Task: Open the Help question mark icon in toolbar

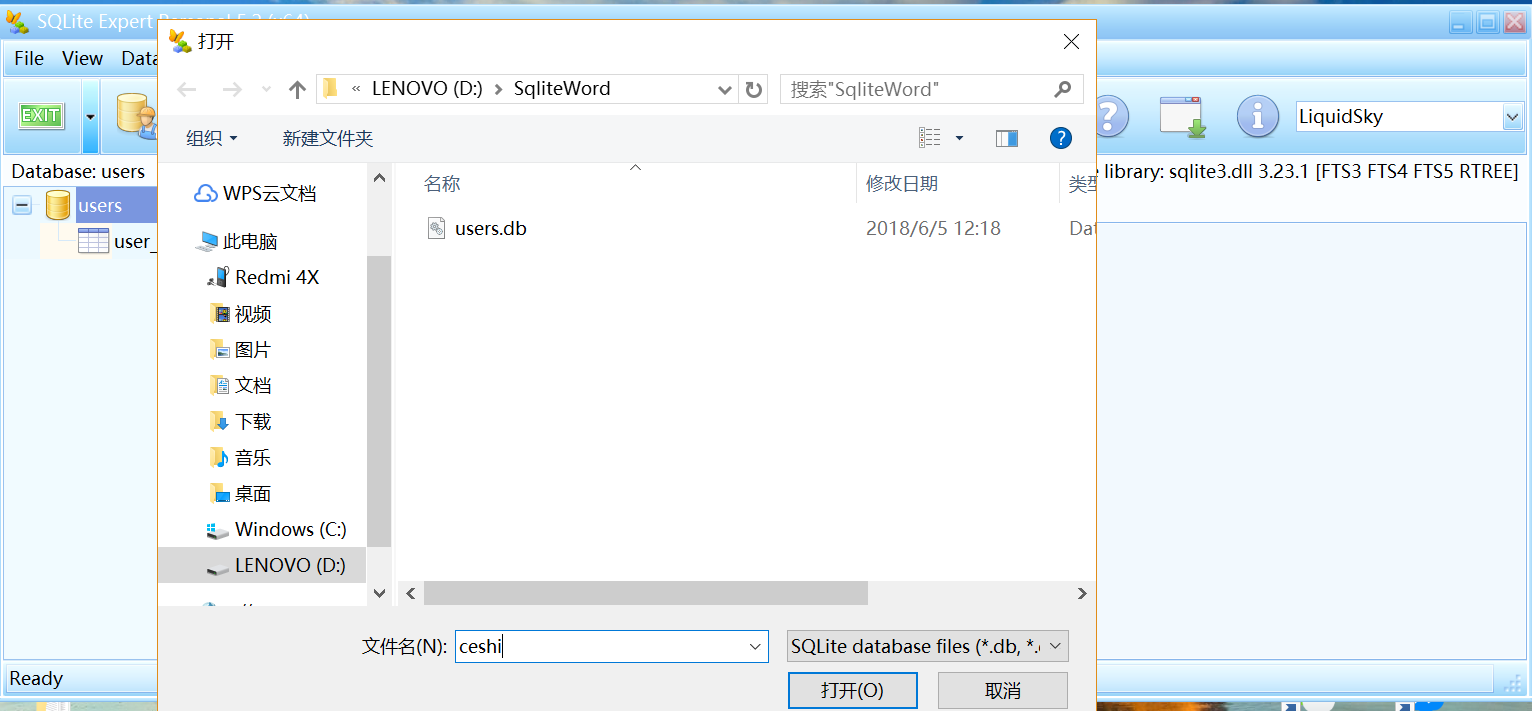Action: pos(1112,116)
